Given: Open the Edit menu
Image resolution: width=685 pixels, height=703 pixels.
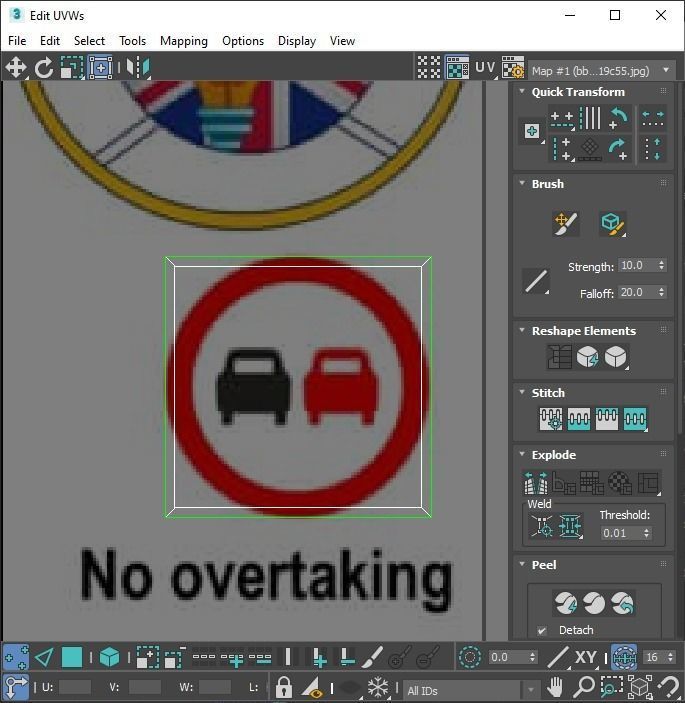Looking at the screenshot, I should click(x=50, y=41).
